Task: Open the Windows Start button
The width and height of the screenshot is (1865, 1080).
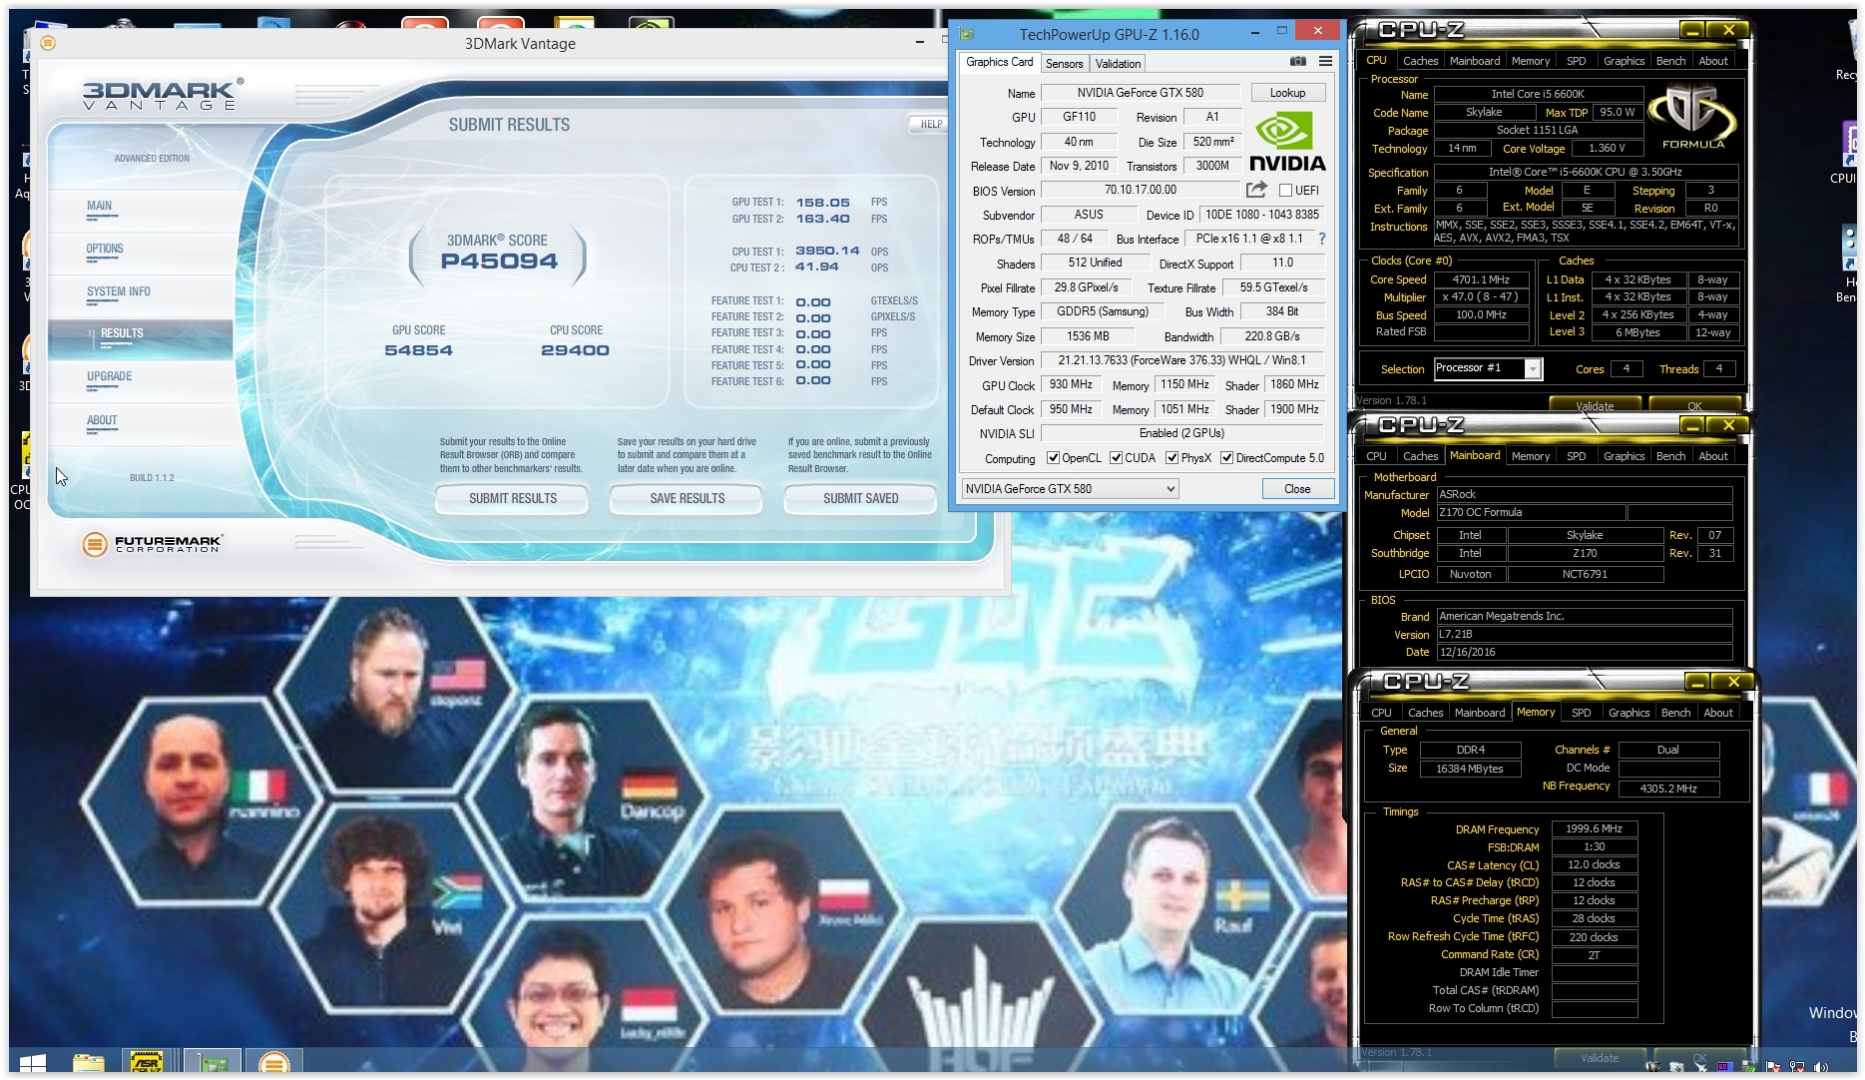Action: 32,1062
